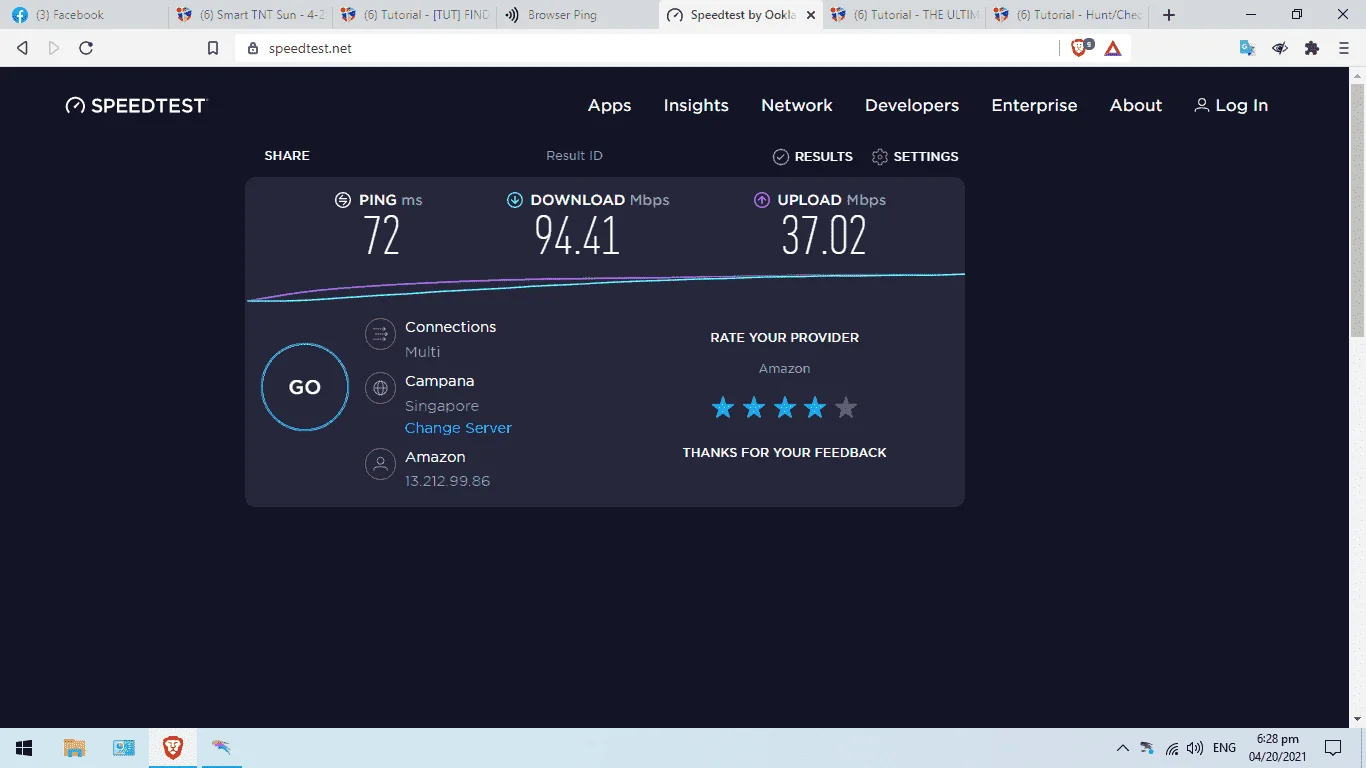The image size is (1366, 768).
Task: Open the volume control tray icon
Action: 1195,748
